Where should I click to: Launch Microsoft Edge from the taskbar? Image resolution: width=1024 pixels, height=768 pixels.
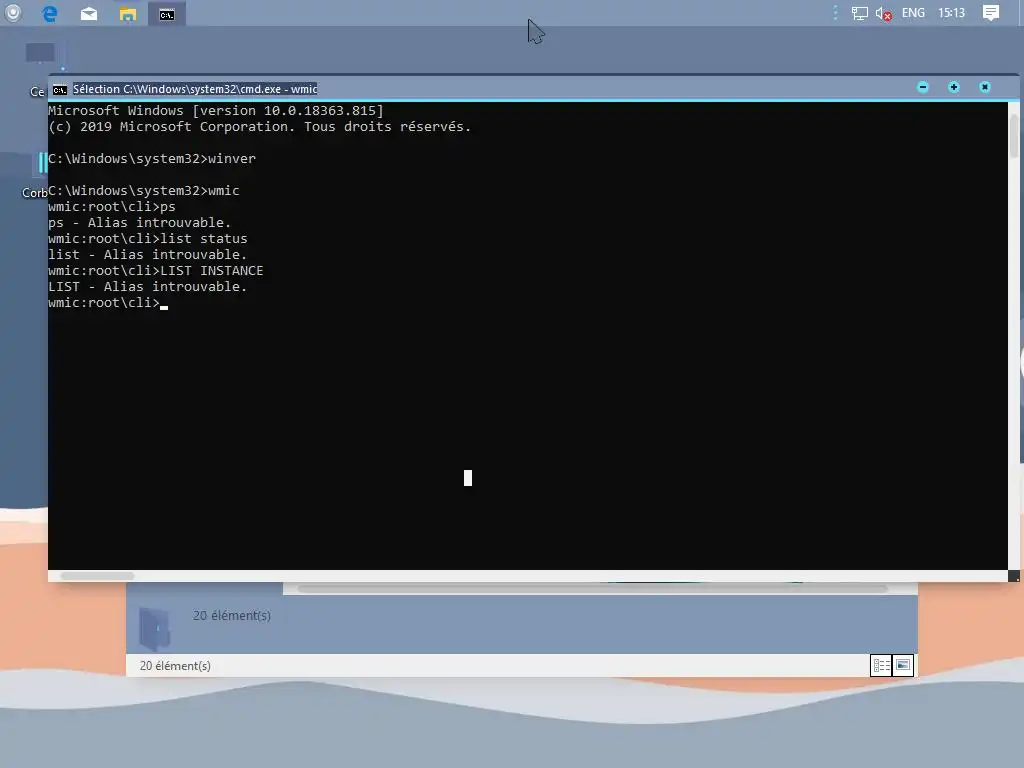point(50,14)
